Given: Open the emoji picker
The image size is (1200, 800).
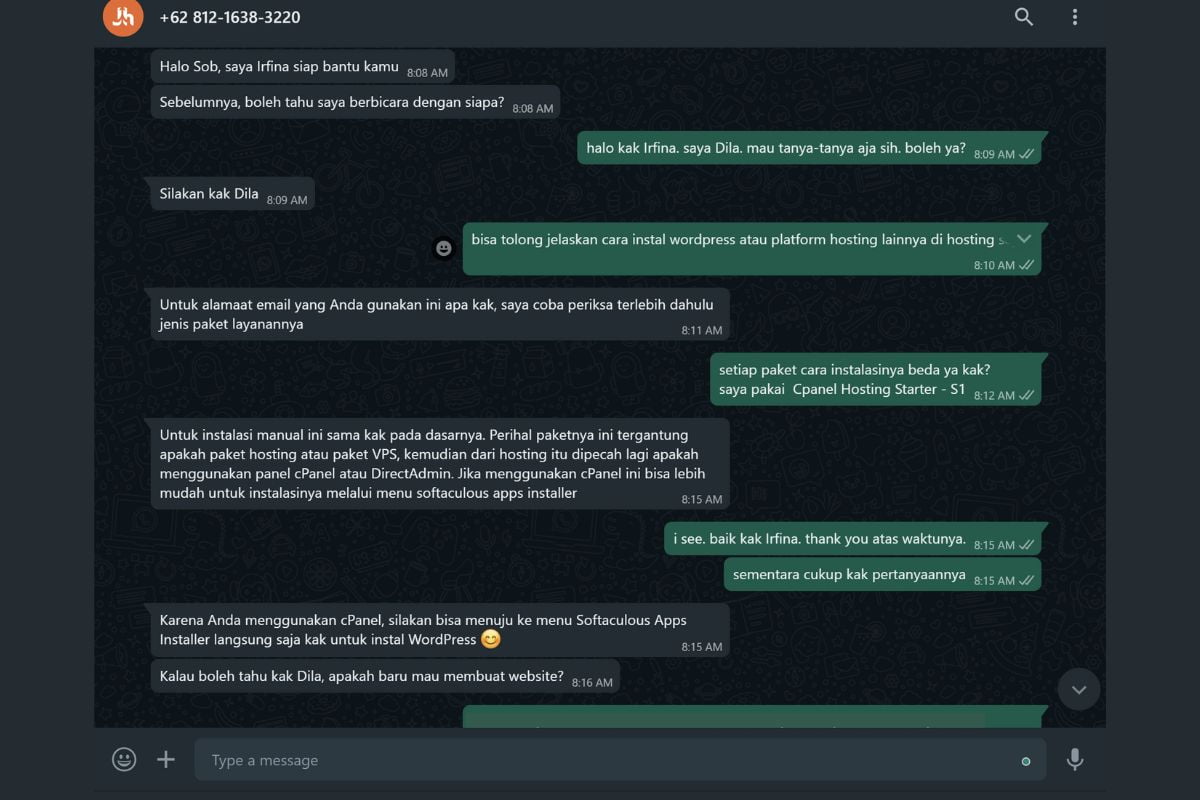Looking at the screenshot, I should tap(124, 760).
